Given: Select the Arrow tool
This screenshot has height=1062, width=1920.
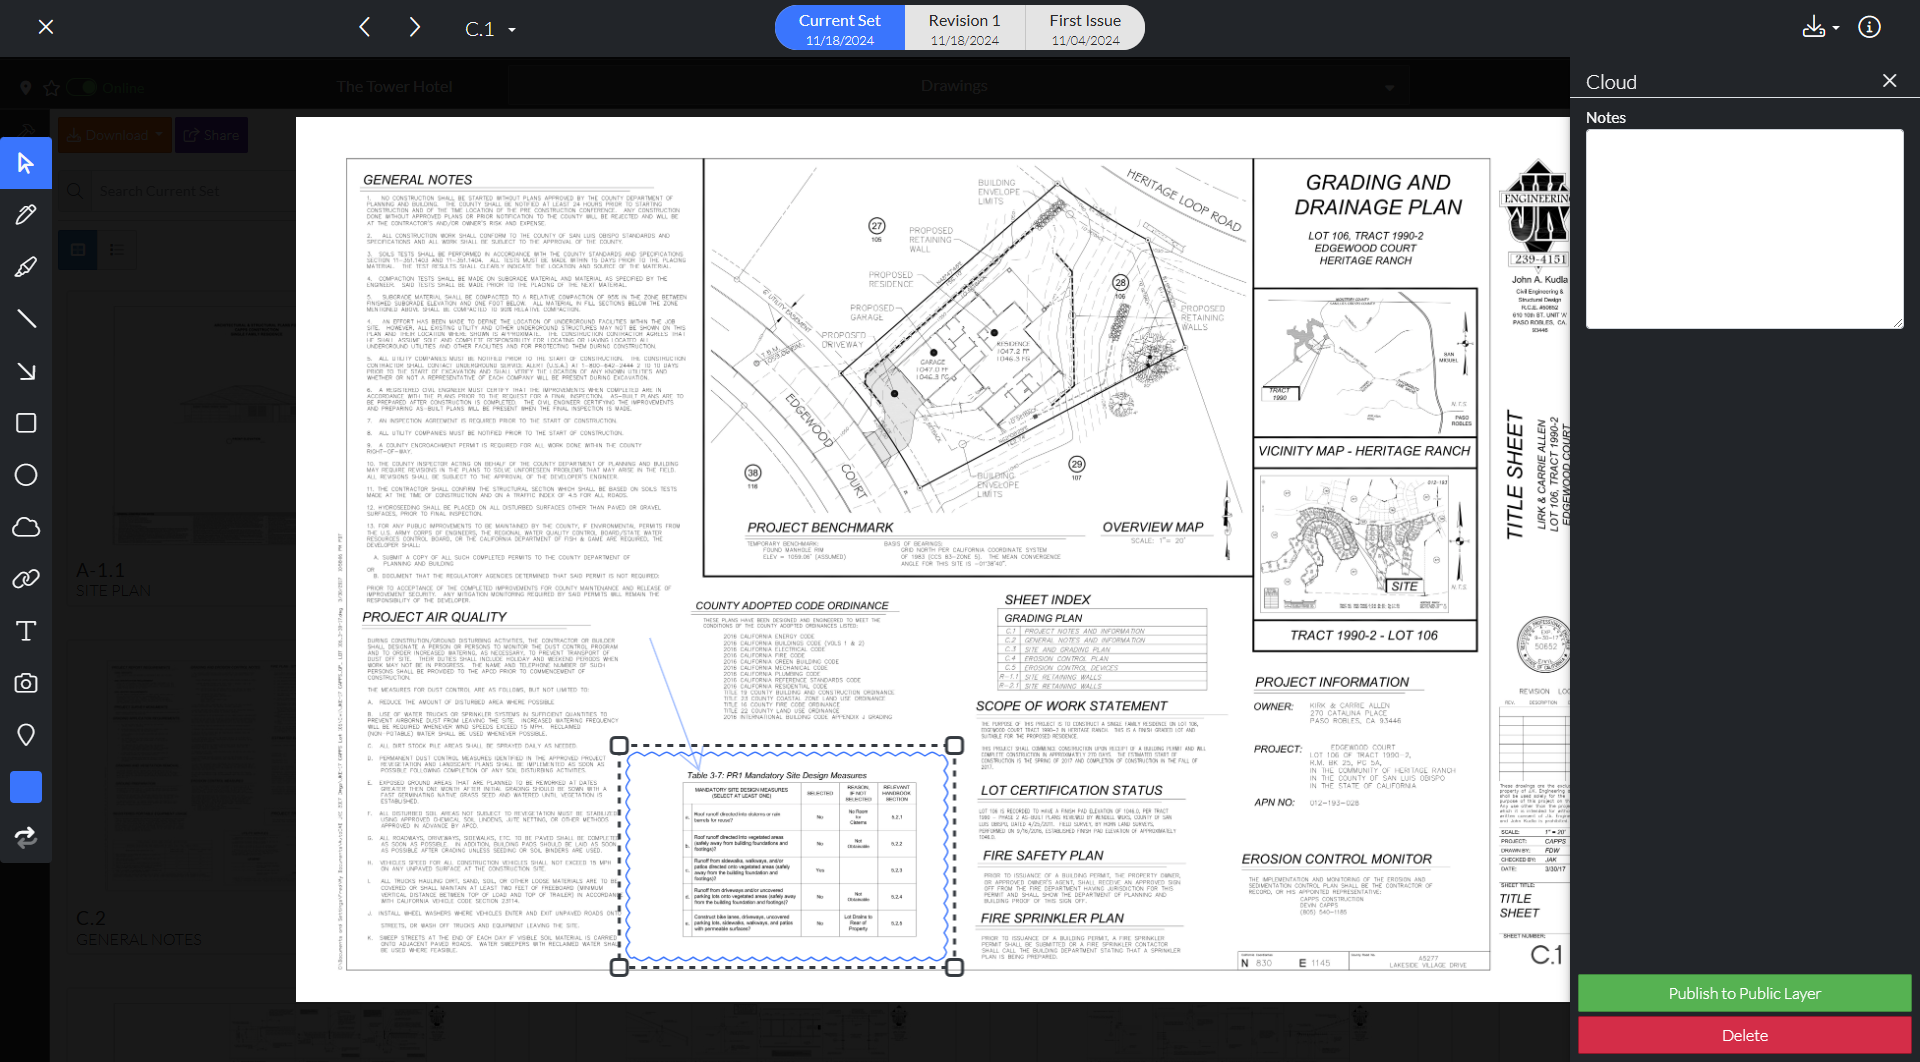Looking at the screenshot, I should (x=26, y=371).
